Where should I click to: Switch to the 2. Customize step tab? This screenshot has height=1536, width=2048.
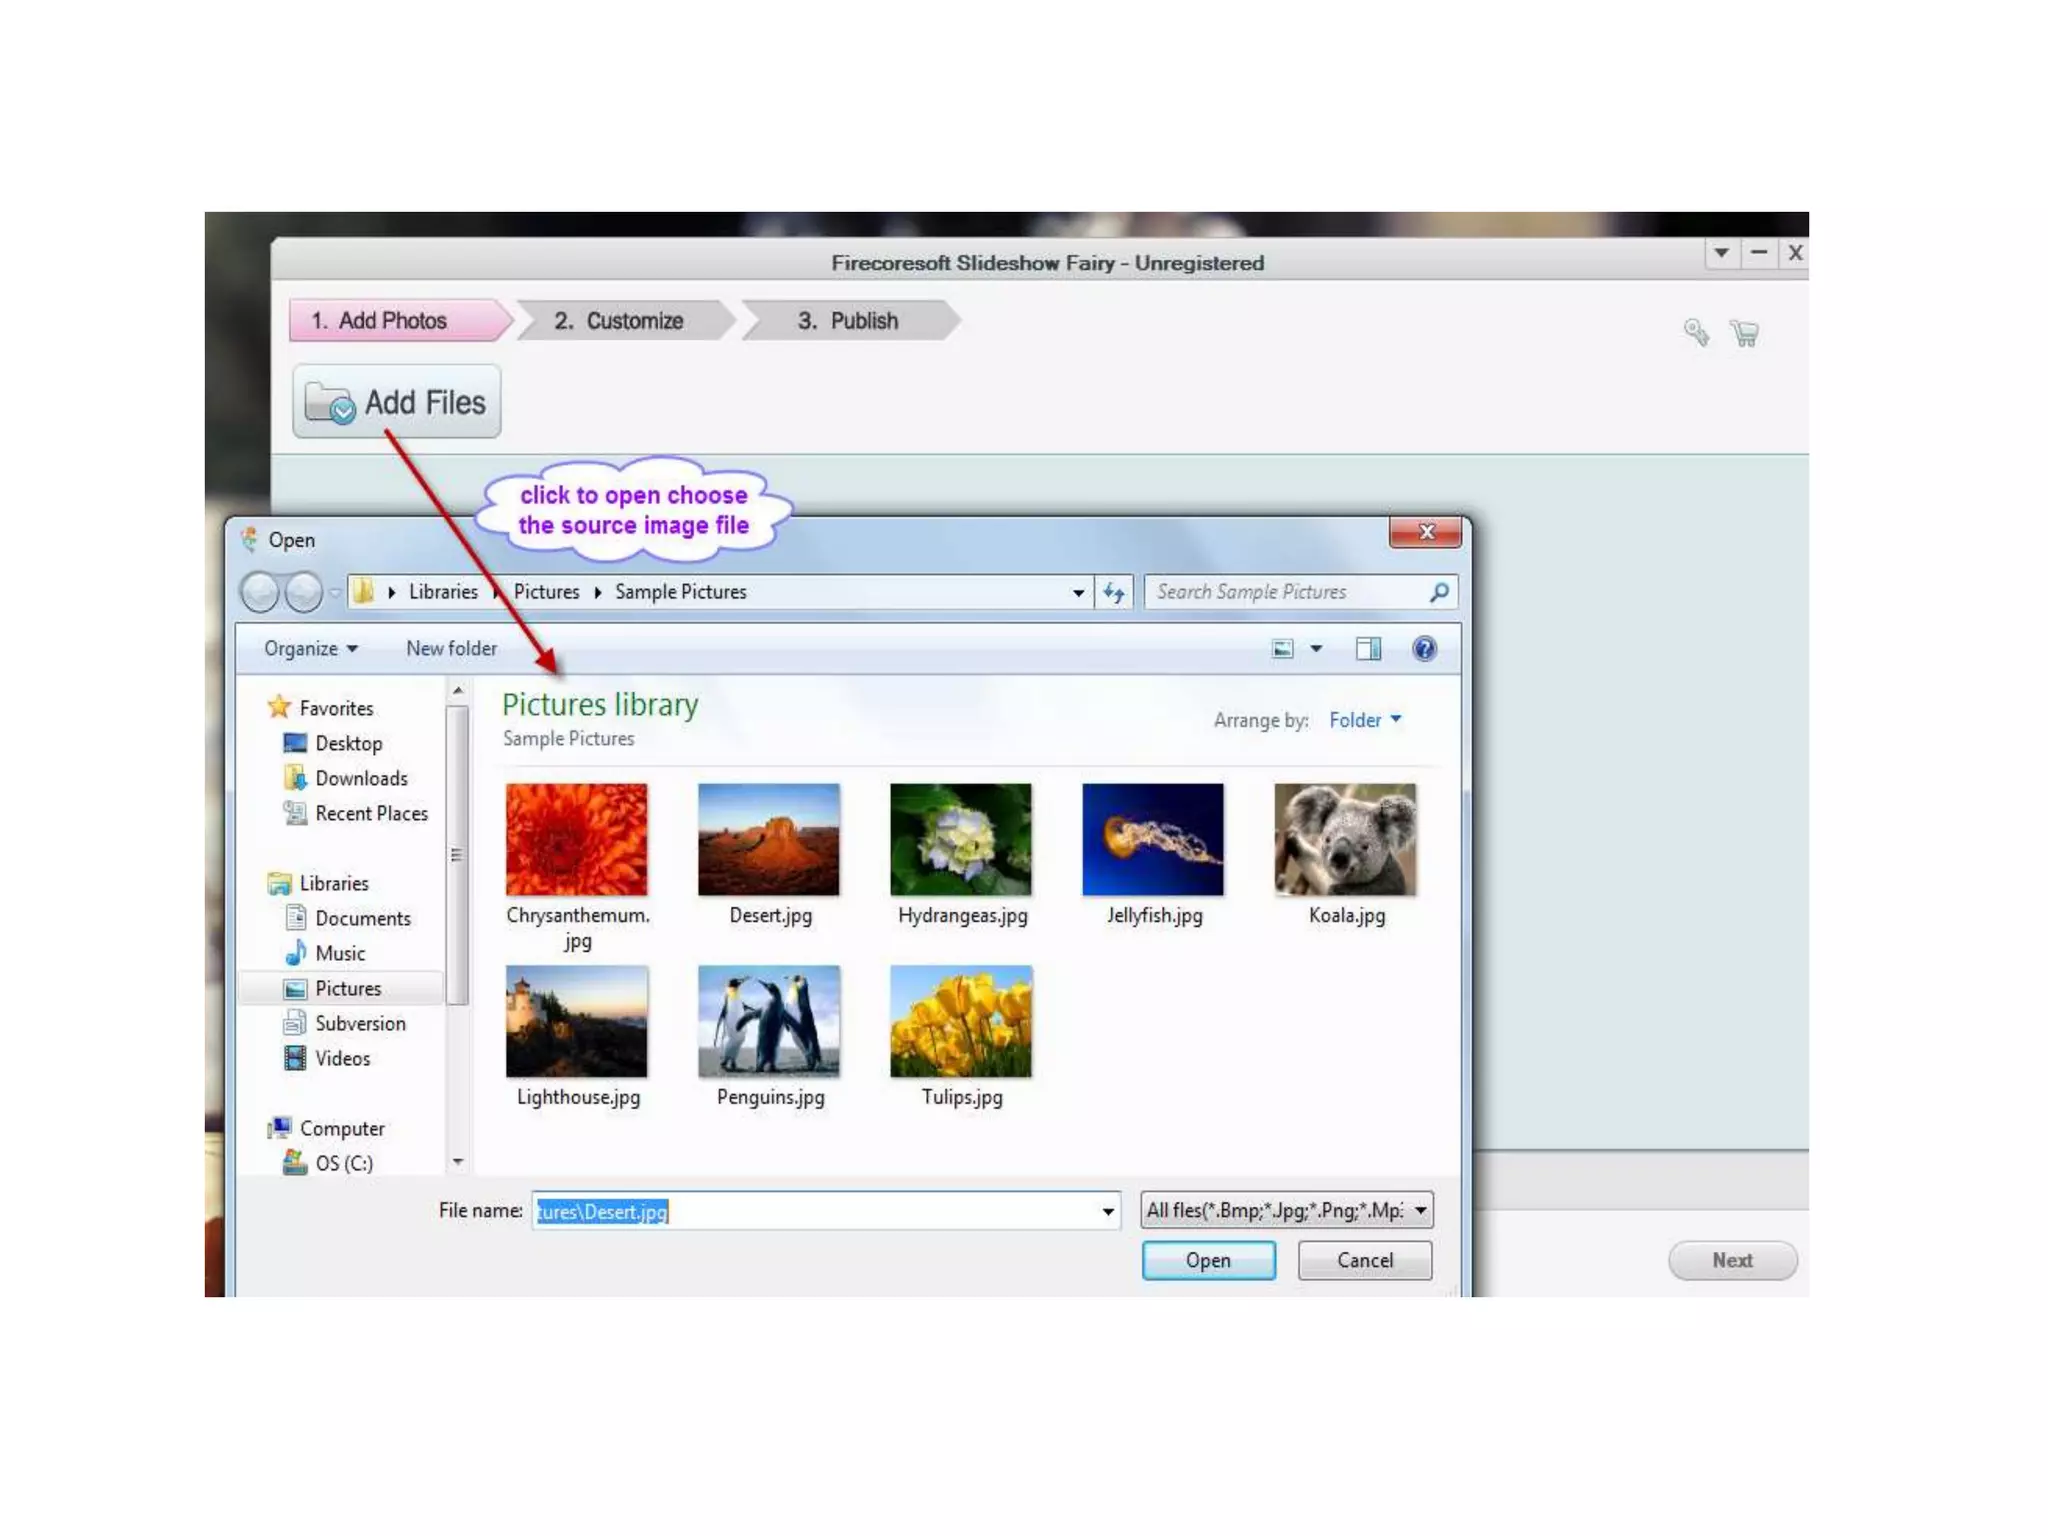[619, 321]
